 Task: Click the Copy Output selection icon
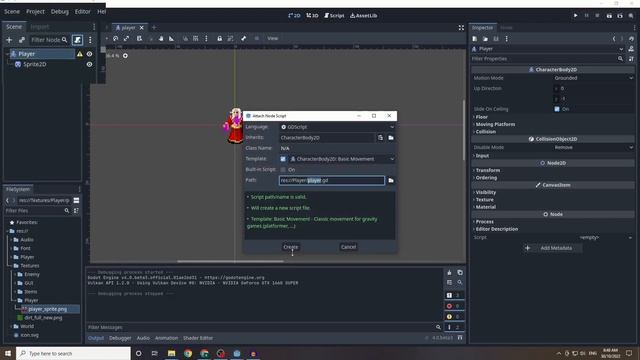(460, 273)
